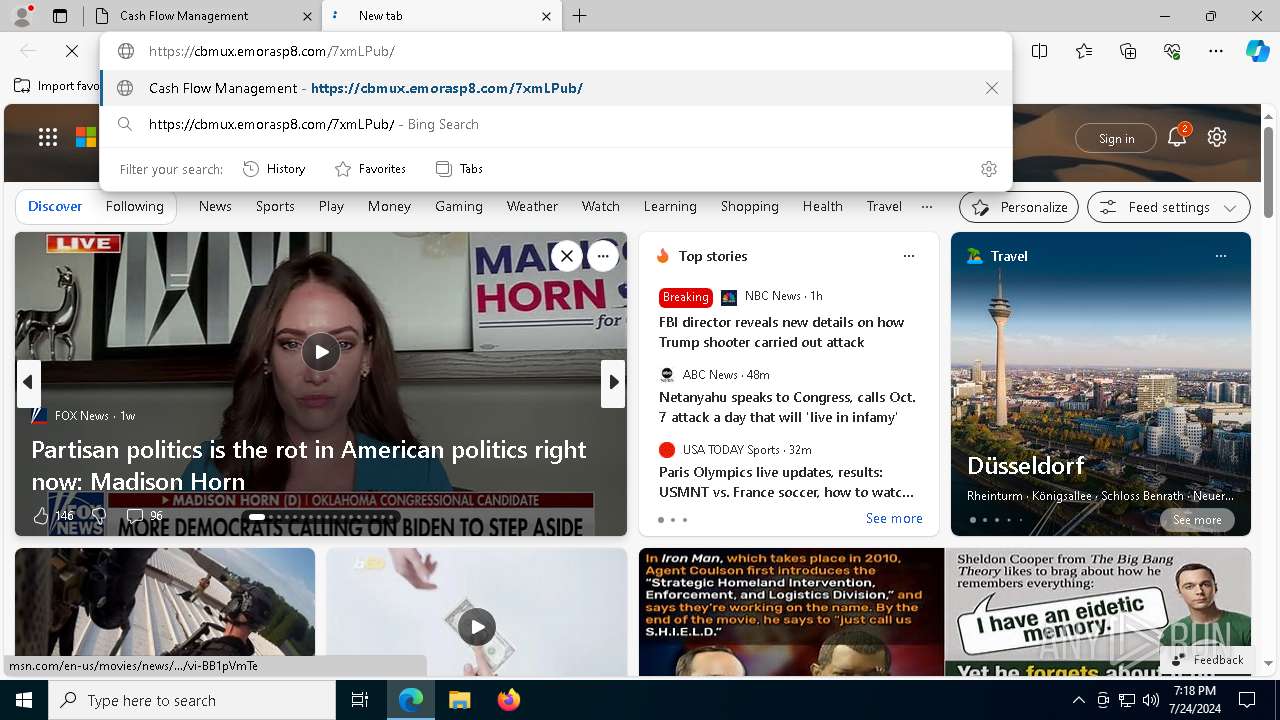Viewport: 1280px width, 720px height.
Task: Open Settings and more ellipsis menu
Action: [x=1216, y=51]
